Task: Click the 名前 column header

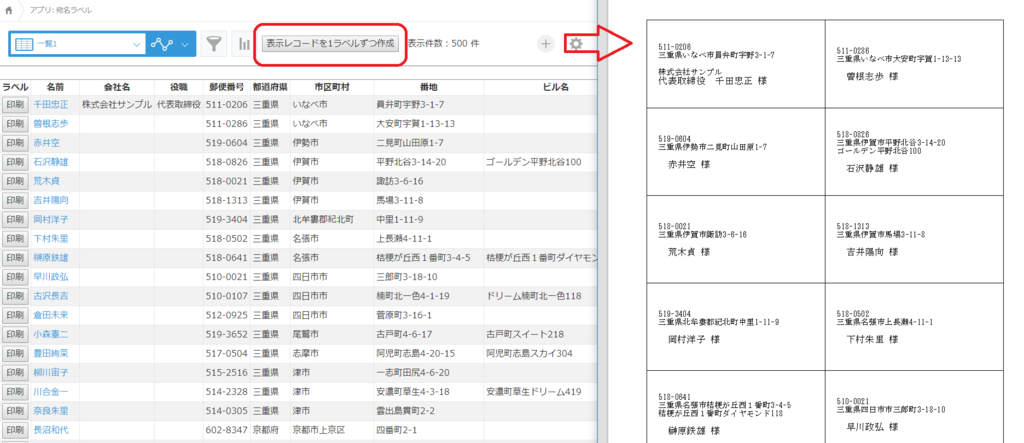Action: click(x=55, y=87)
